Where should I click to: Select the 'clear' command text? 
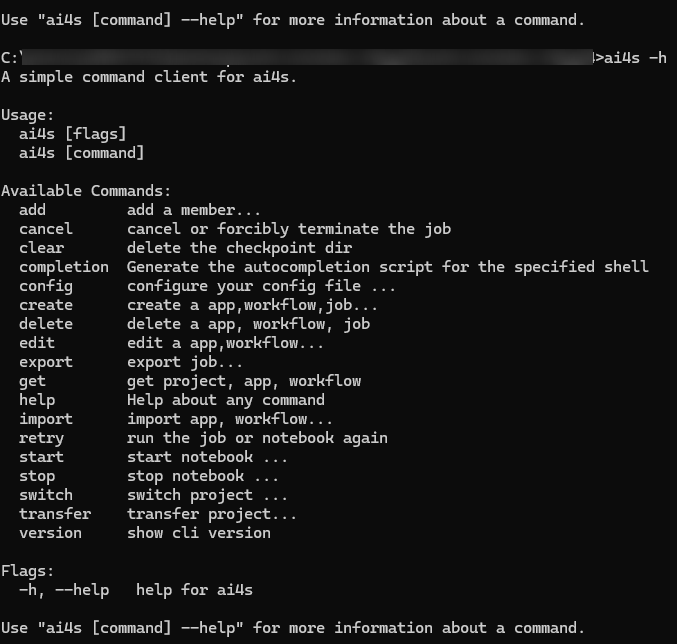pyautogui.click(x=41, y=248)
